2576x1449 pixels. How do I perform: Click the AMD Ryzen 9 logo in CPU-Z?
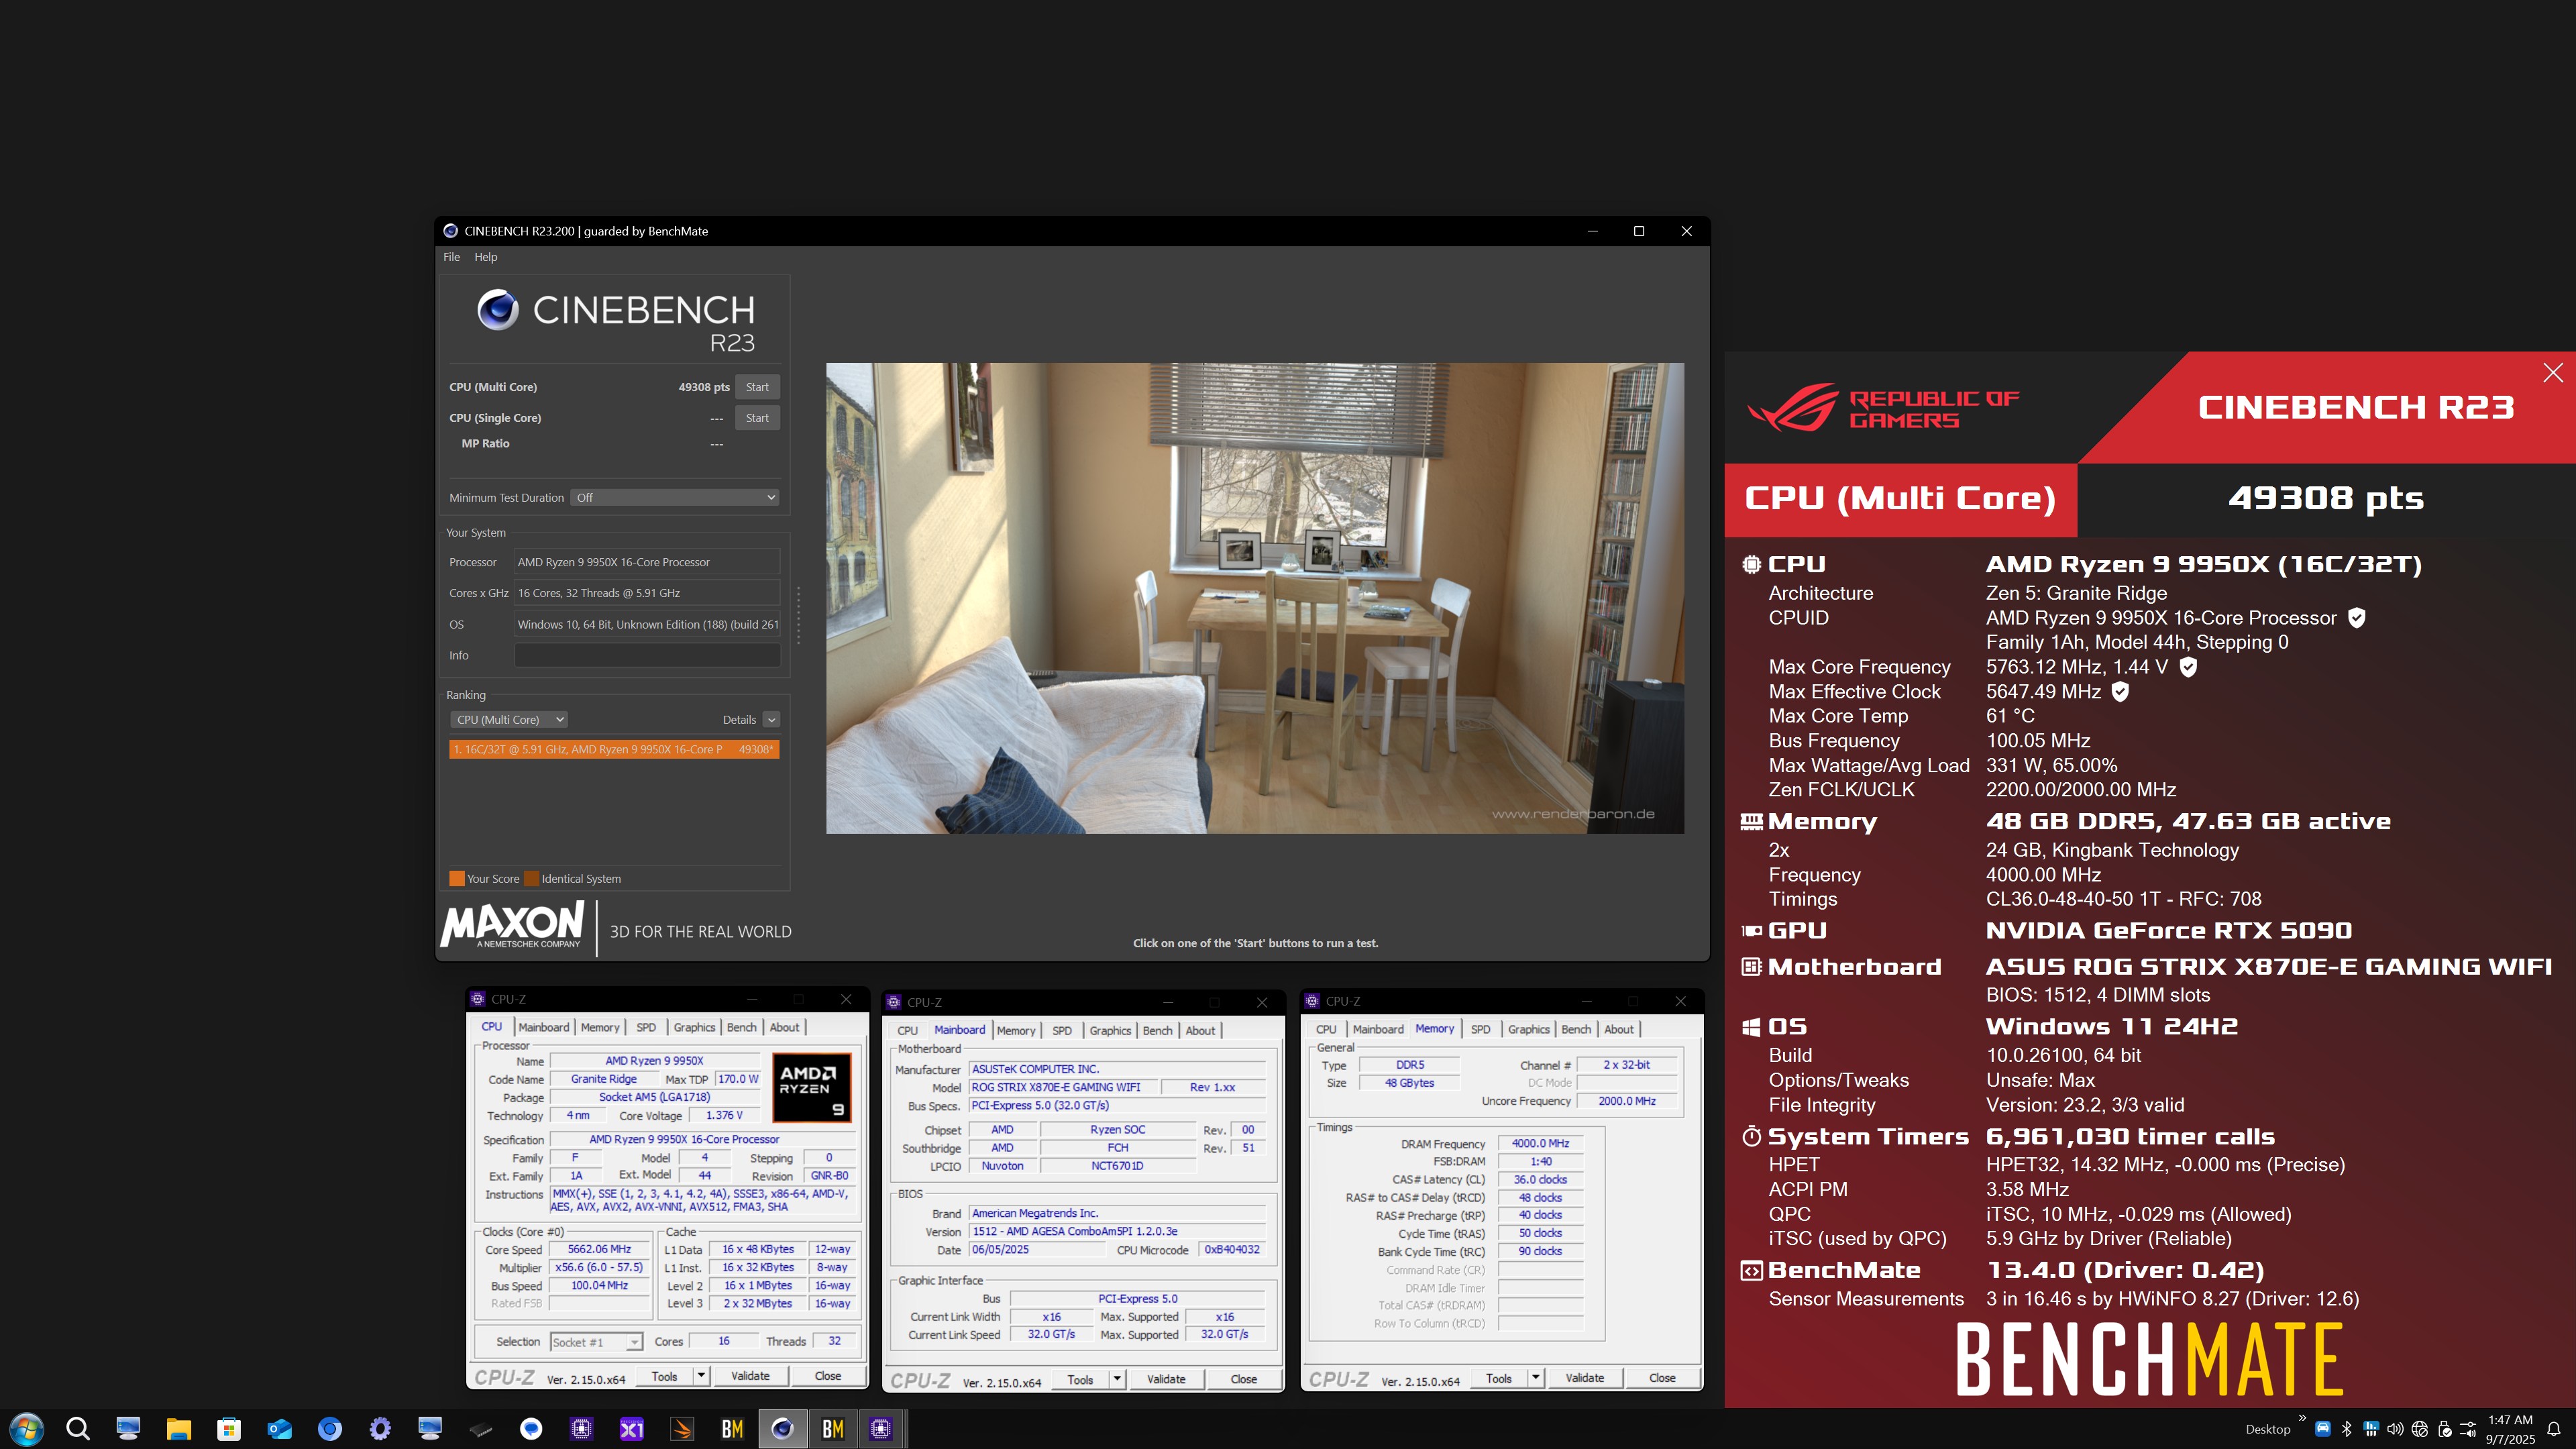(812, 1087)
